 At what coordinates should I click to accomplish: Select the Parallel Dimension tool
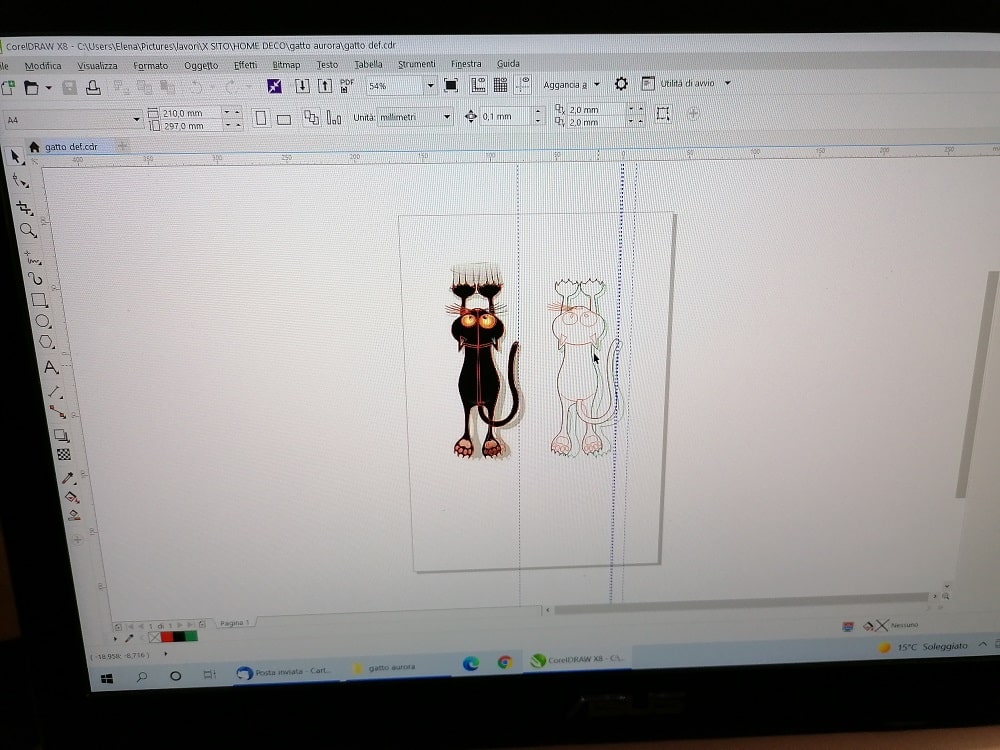54,392
